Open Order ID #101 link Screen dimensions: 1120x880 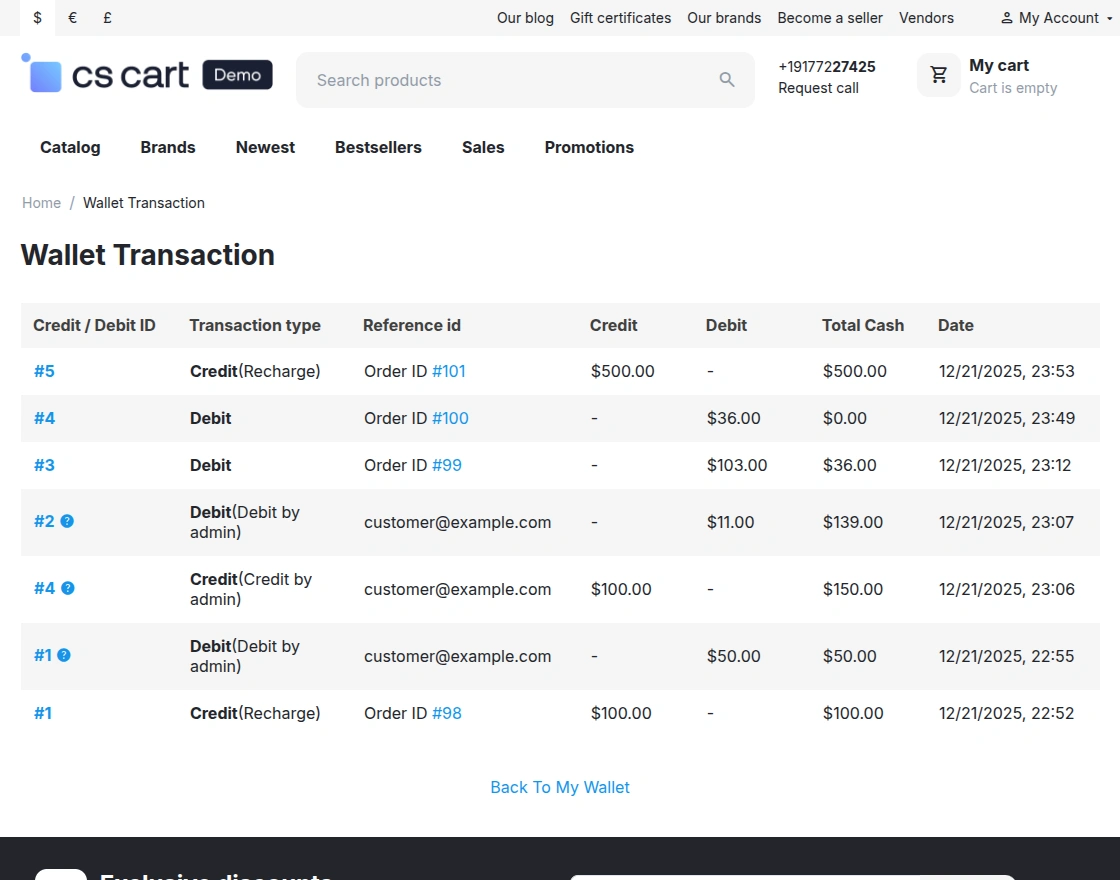450,371
